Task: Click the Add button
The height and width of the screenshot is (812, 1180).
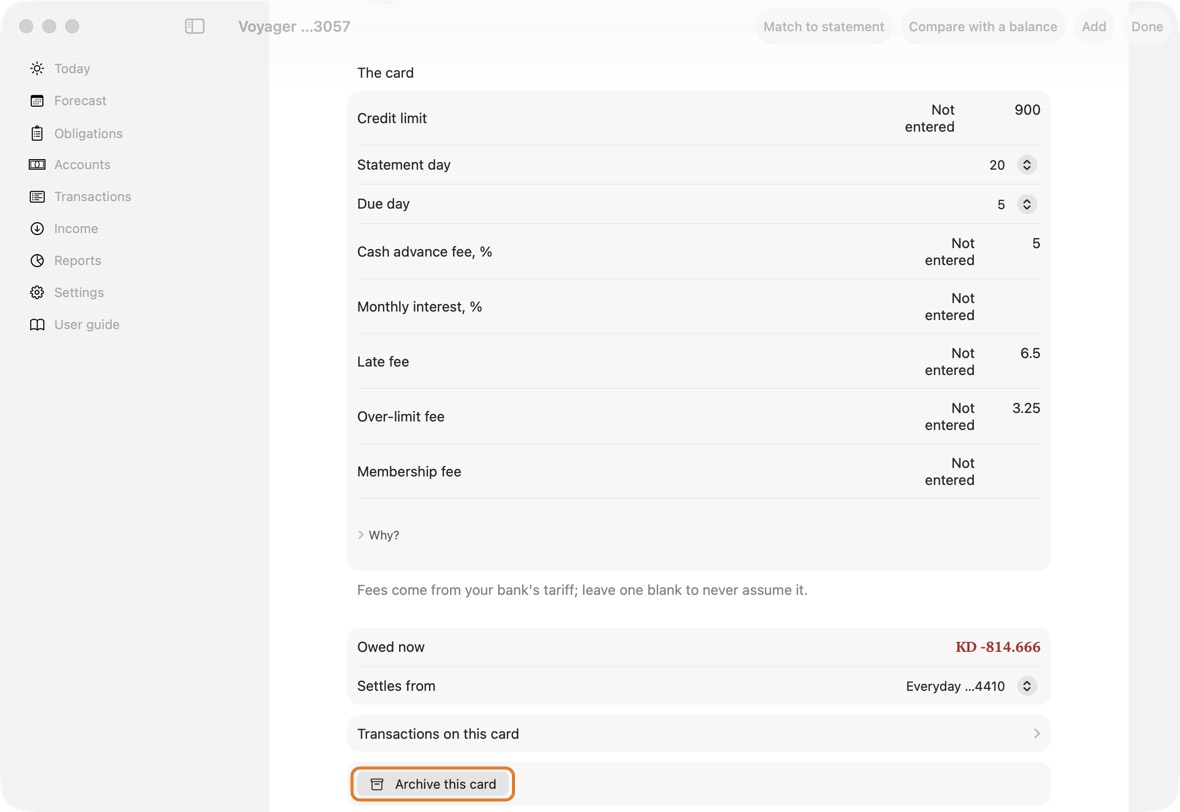Action: click(x=1093, y=26)
